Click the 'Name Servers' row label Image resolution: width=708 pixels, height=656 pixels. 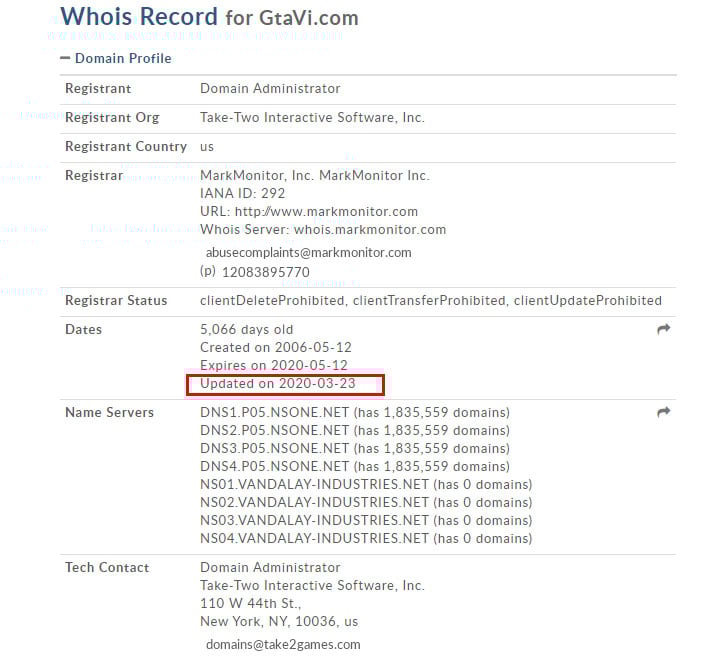pos(109,412)
